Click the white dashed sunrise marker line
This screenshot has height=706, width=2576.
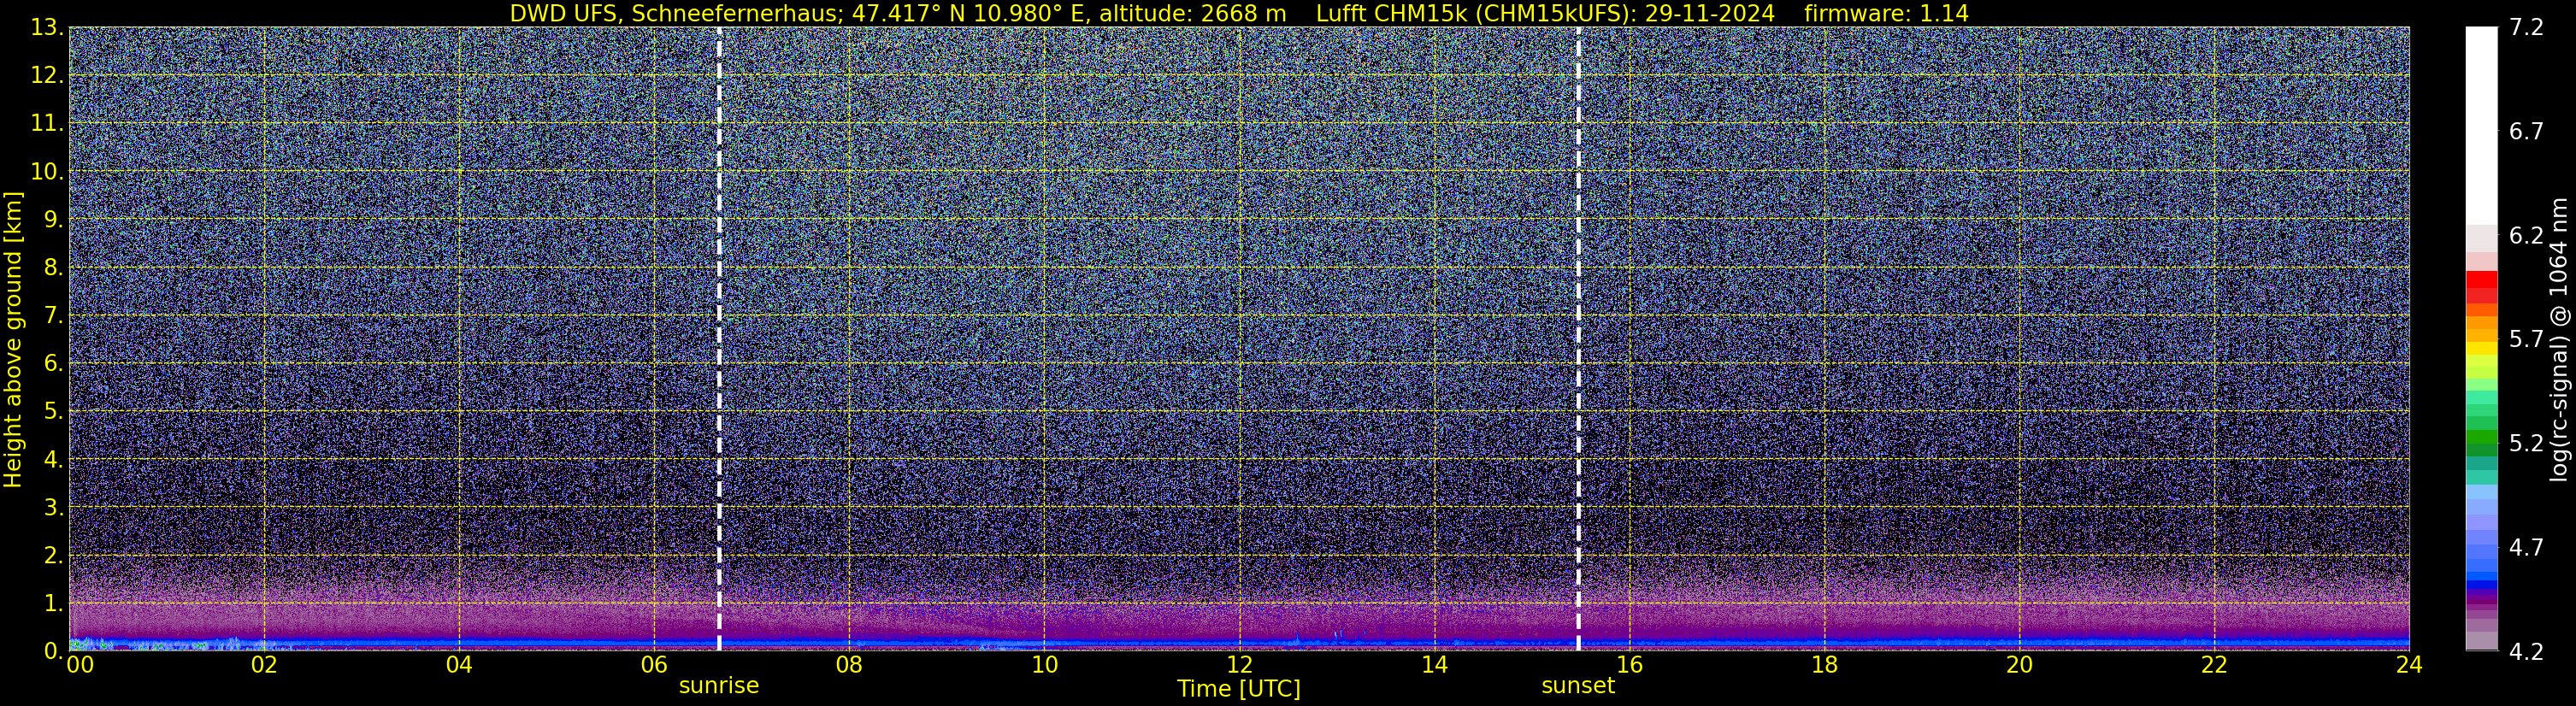[719, 338]
